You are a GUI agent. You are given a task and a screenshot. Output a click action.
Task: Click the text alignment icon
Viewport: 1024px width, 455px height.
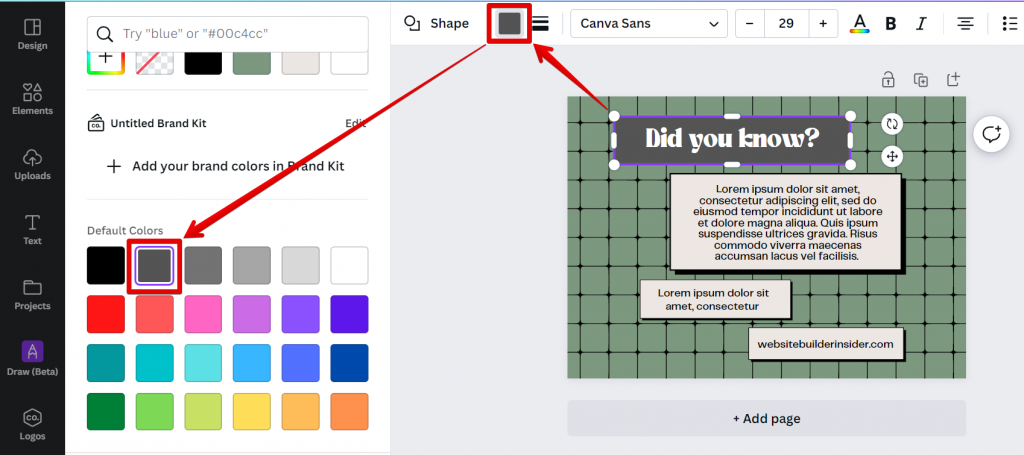(x=965, y=23)
